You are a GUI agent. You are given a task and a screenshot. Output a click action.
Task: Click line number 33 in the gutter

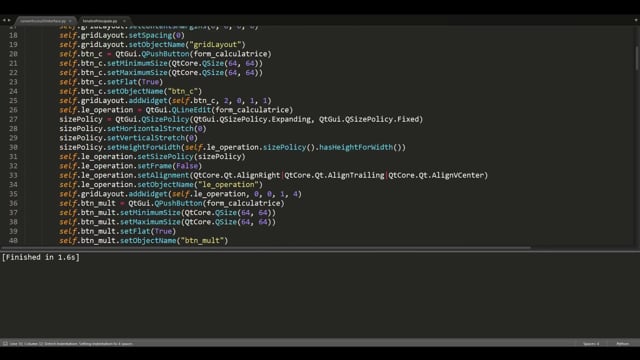pyautogui.click(x=13, y=175)
